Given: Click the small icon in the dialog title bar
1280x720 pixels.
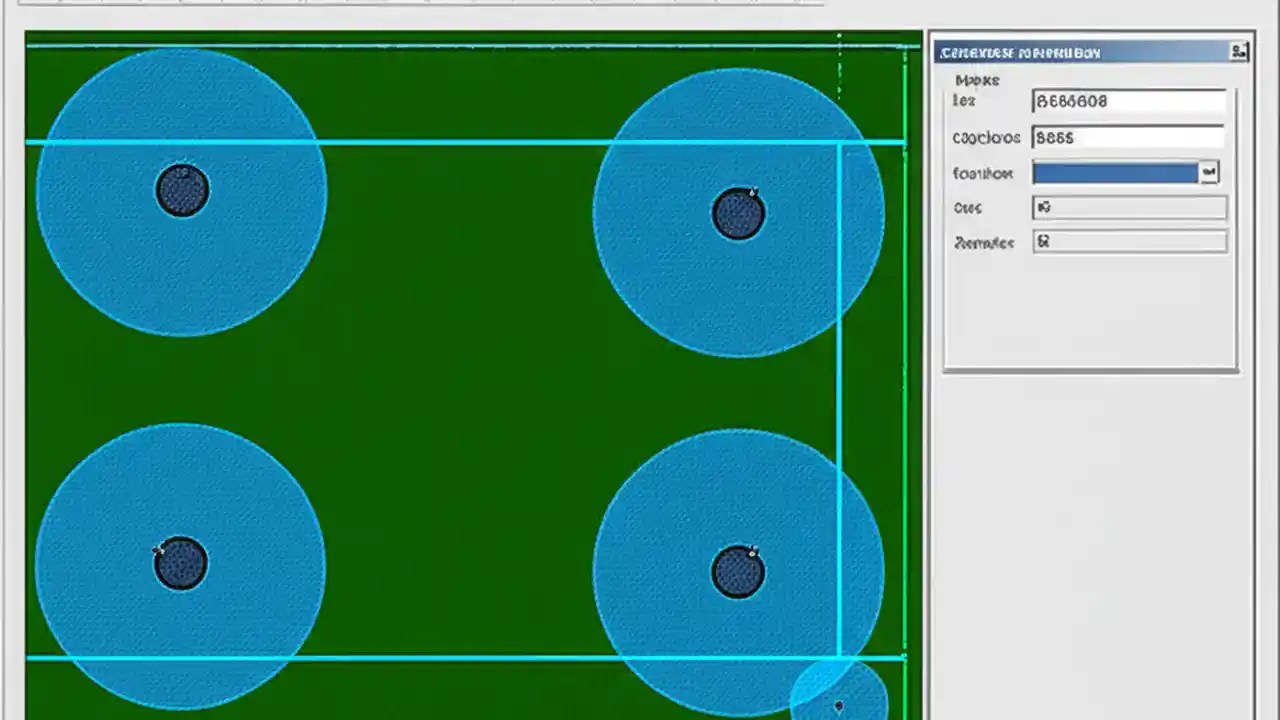Looking at the screenshot, I should (1240, 52).
